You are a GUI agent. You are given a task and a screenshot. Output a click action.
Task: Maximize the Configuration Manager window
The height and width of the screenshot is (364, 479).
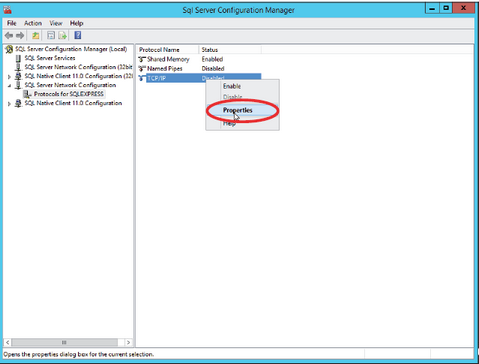tap(446, 8)
